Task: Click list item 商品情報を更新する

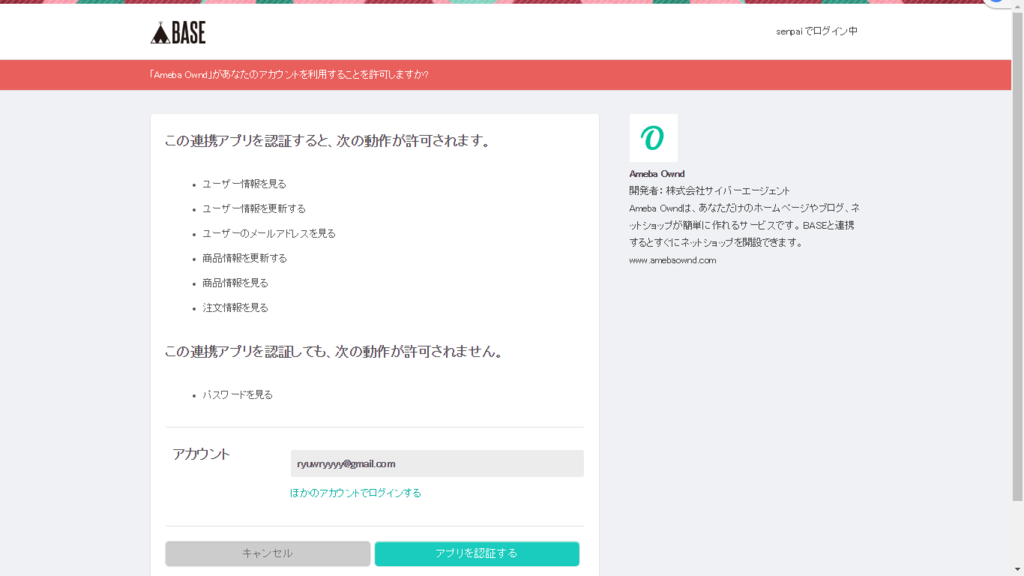Action: pos(244,259)
